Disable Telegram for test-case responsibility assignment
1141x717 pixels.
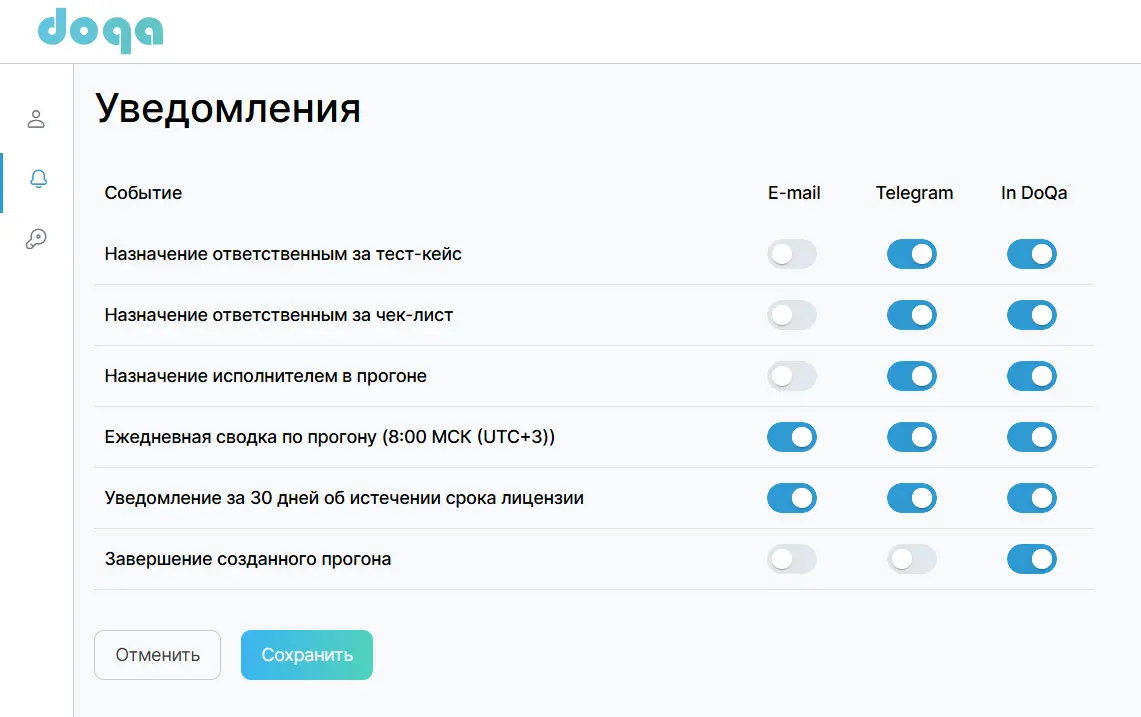912,254
